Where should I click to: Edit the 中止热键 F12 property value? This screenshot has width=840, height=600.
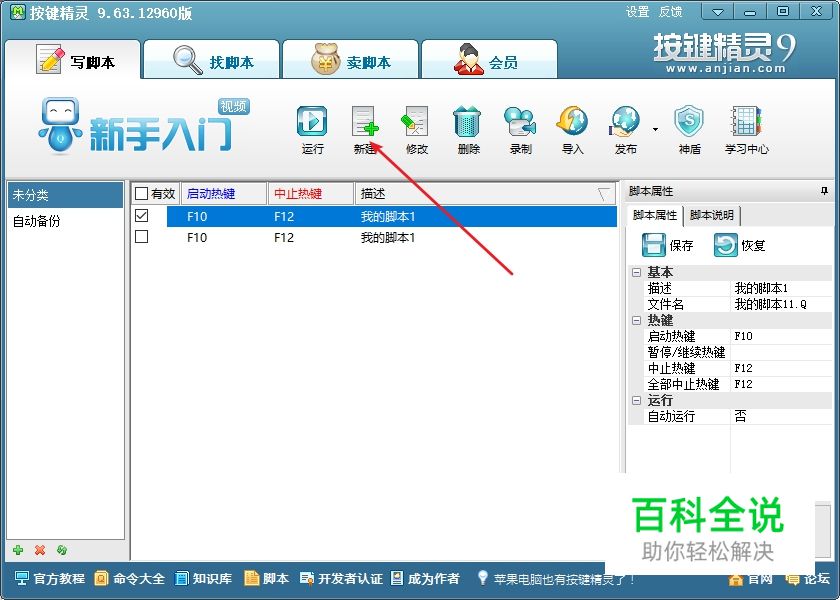point(781,368)
